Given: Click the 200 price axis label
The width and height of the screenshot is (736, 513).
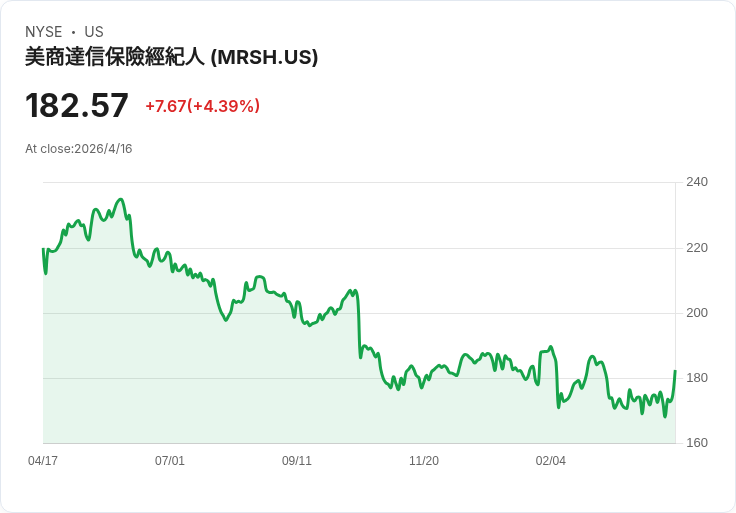Looking at the screenshot, I should [x=697, y=313].
